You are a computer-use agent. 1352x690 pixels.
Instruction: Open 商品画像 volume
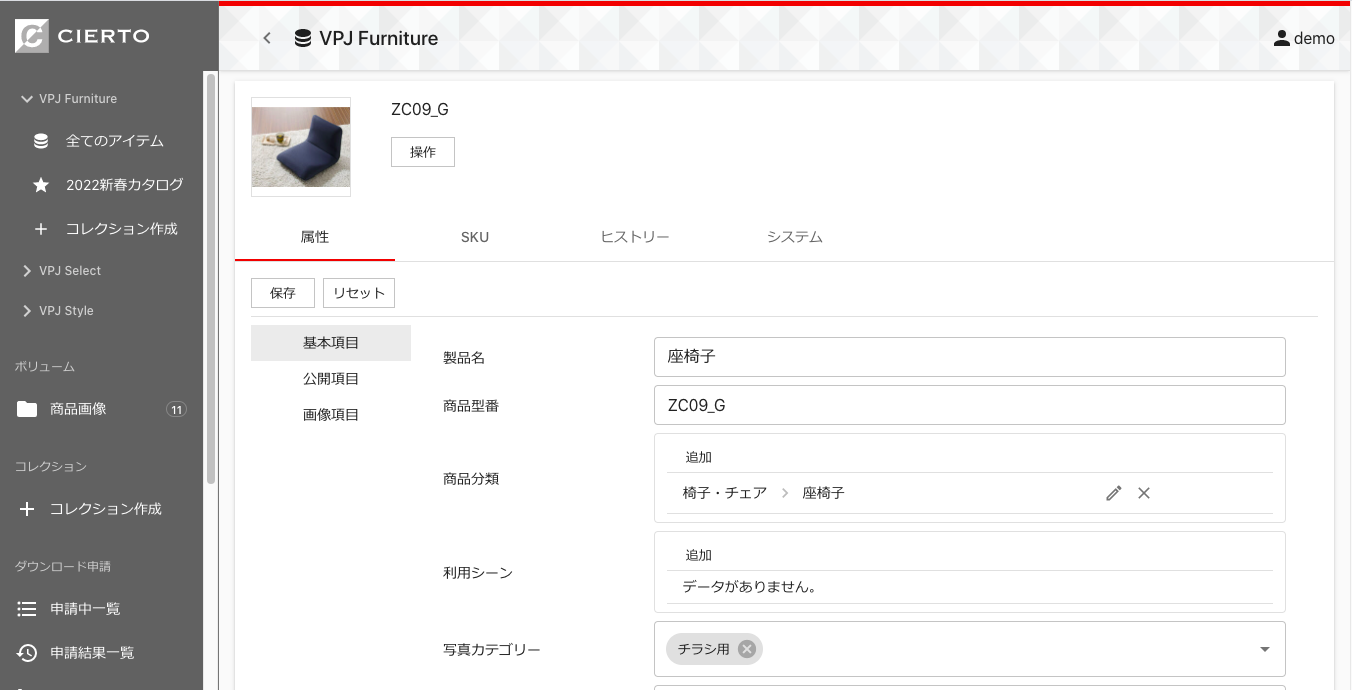click(x=78, y=409)
